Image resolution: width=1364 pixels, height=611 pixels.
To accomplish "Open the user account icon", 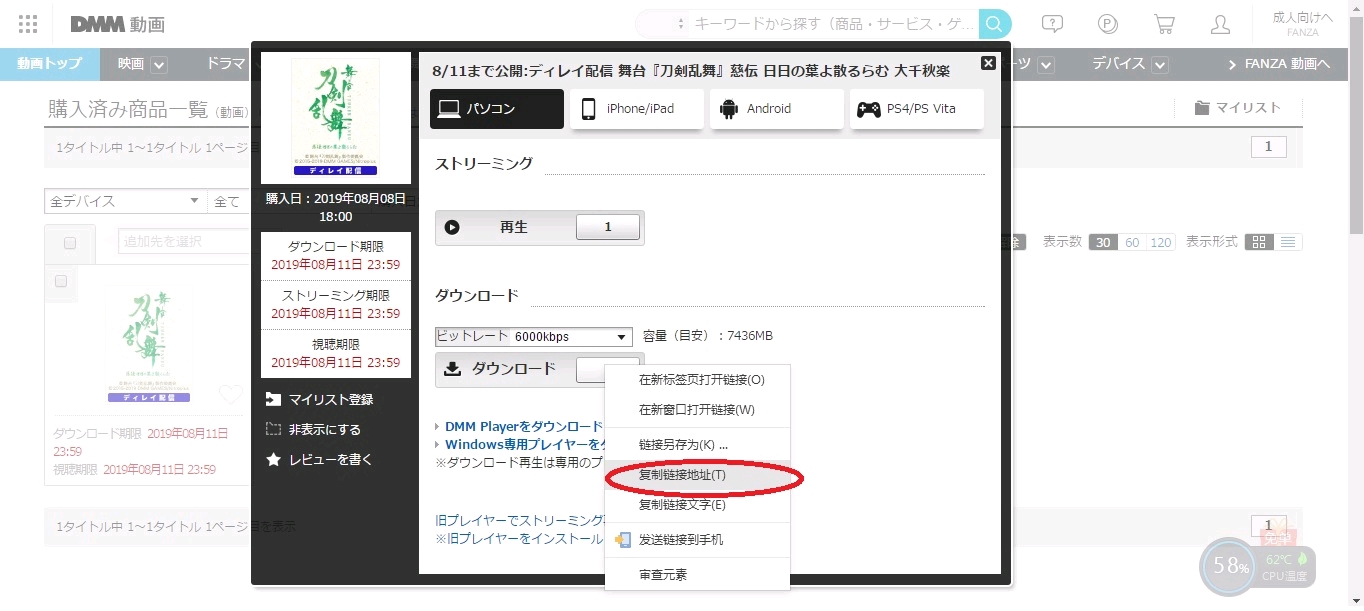I will (x=1220, y=24).
